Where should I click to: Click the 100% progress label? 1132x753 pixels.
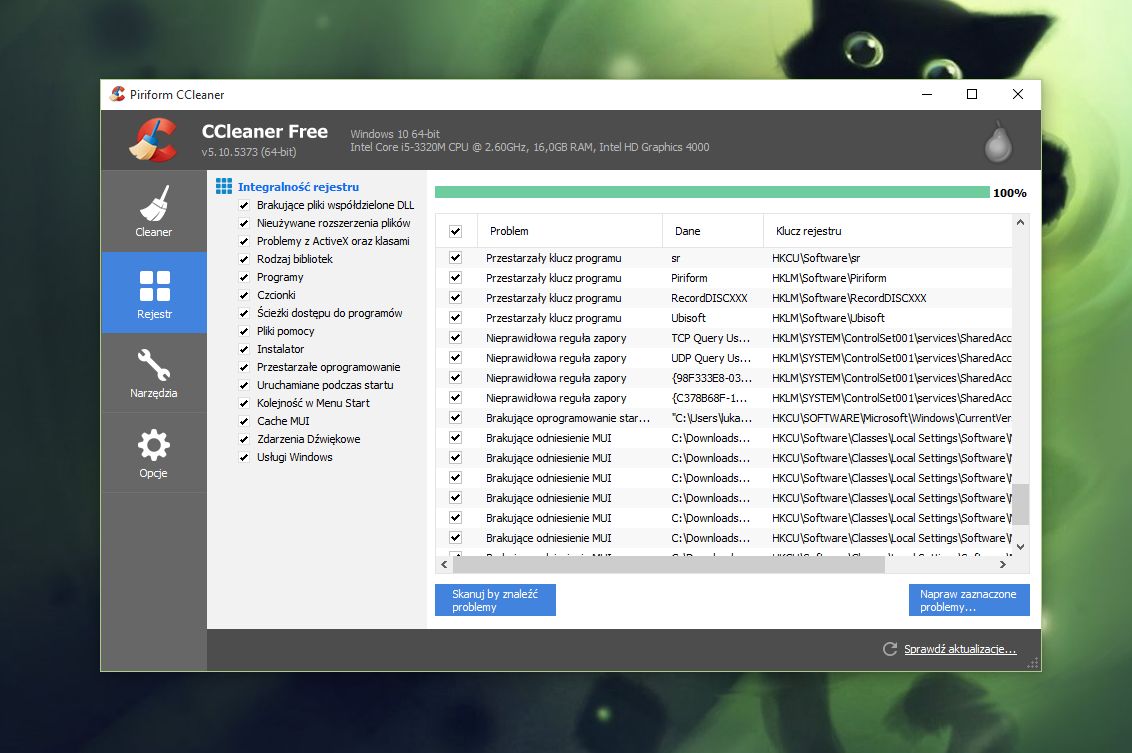(x=1009, y=193)
